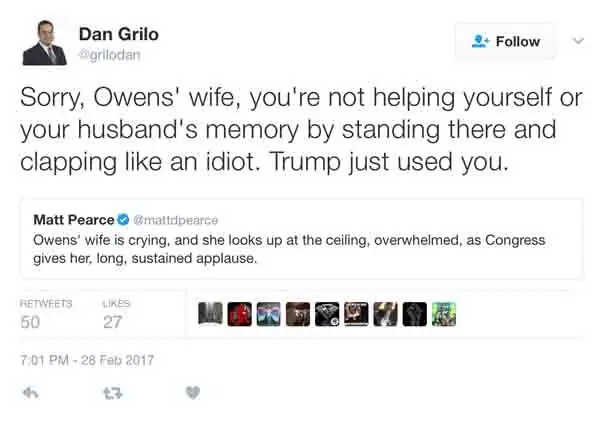The width and height of the screenshot is (600, 423).
Task: Click the diamond liker avatar thumbnail
Action: (x=327, y=314)
